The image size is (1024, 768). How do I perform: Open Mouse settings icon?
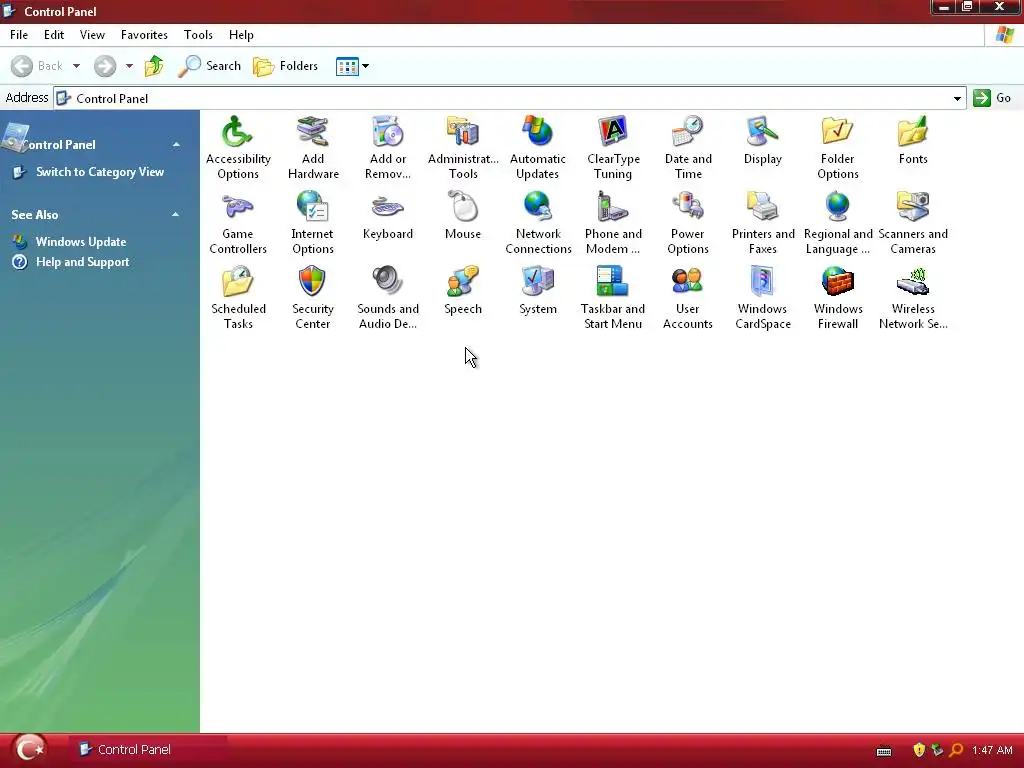(x=463, y=215)
